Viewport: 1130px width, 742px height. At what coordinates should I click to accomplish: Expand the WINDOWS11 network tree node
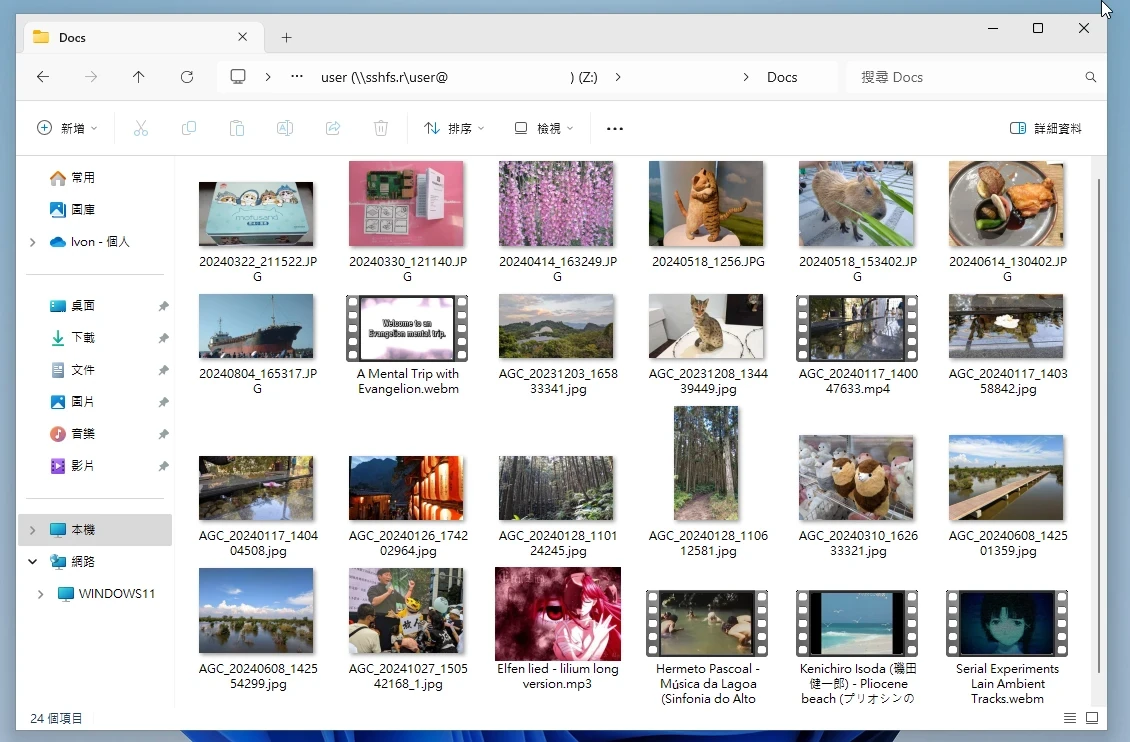pyautogui.click(x=40, y=594)
